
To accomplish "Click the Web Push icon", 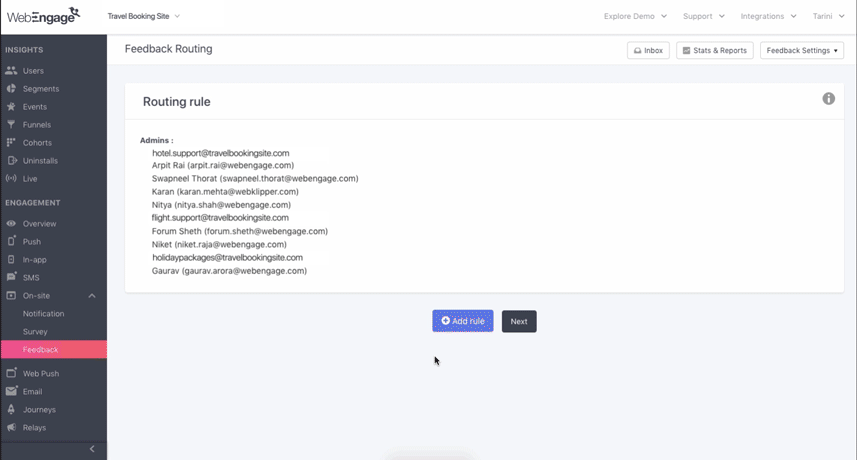I will click(x=11, y=373).
